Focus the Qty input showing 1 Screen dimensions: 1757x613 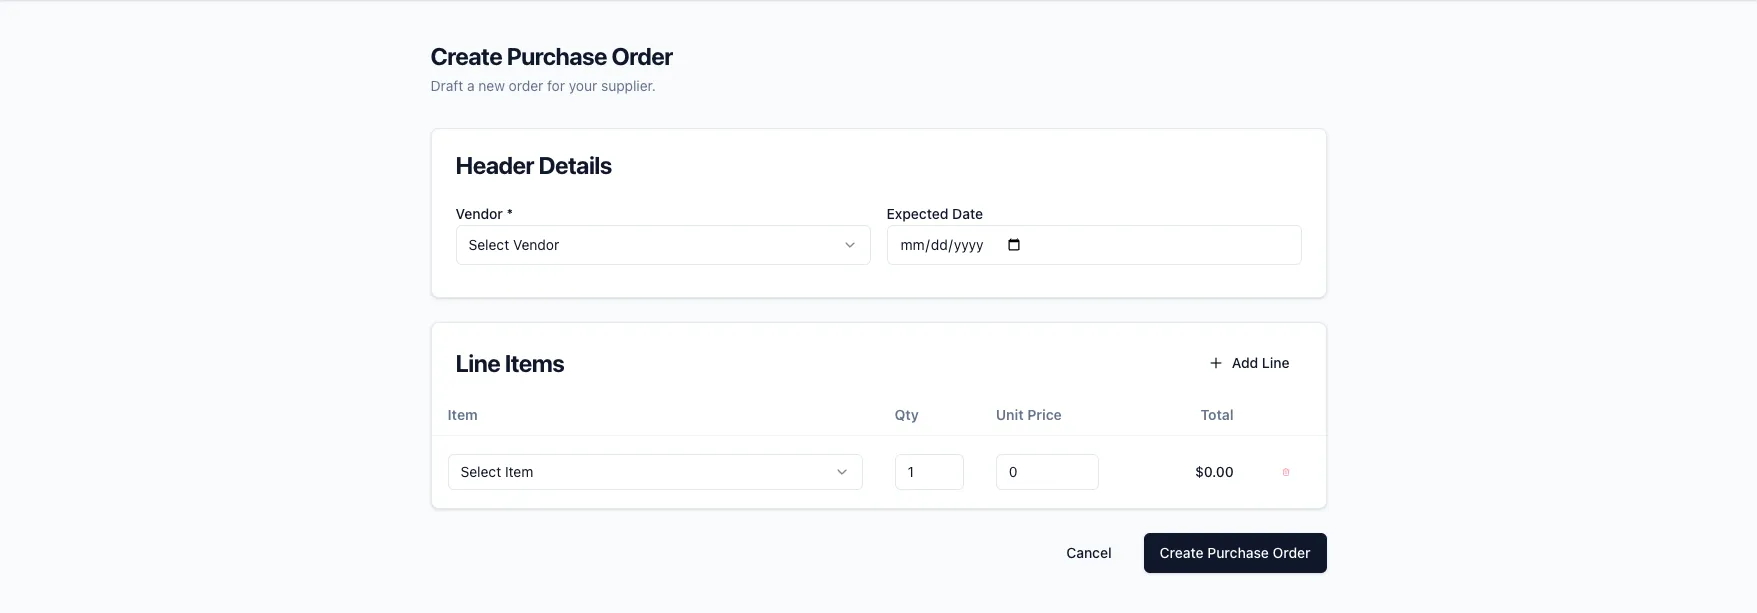pyautogui.click(x=928, y=471)
